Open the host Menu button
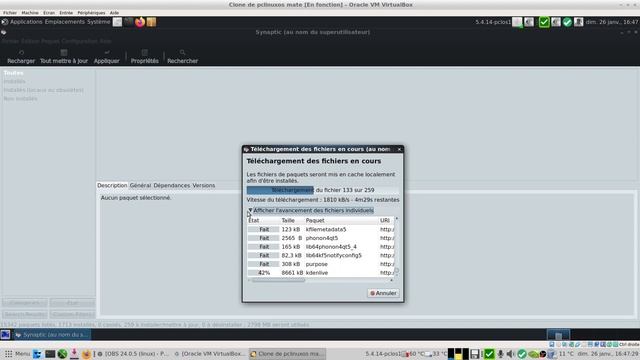Image resolution: width=640 pixels, height=360 pixels. click(x=18, y=353)
